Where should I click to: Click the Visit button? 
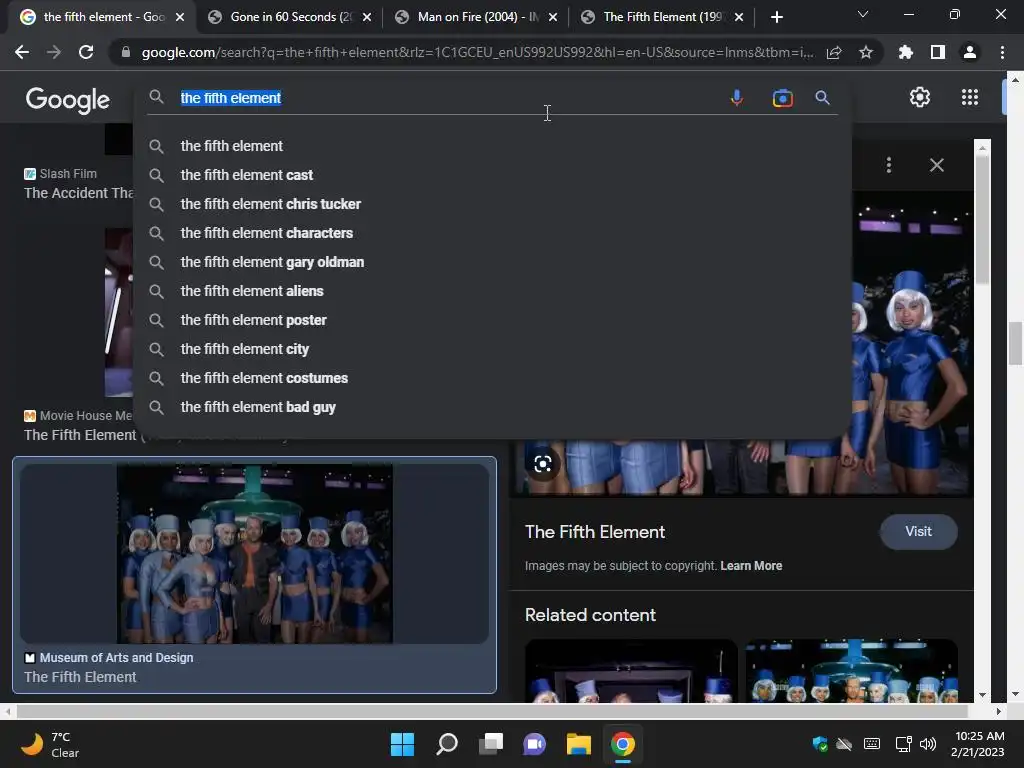[x=918, y=532]
